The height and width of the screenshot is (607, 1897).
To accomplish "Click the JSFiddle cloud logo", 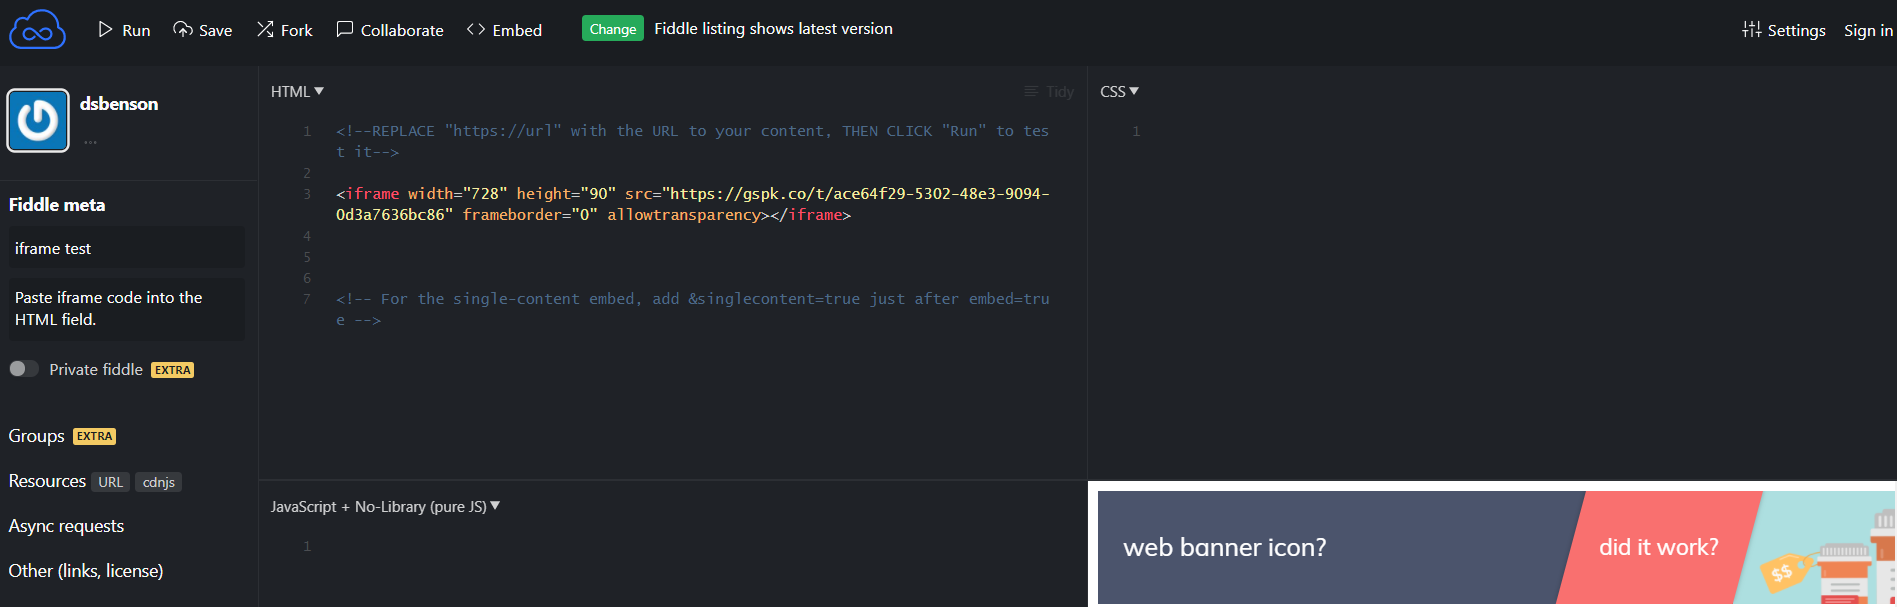I will pyautogui.click(x=37, y=30).
